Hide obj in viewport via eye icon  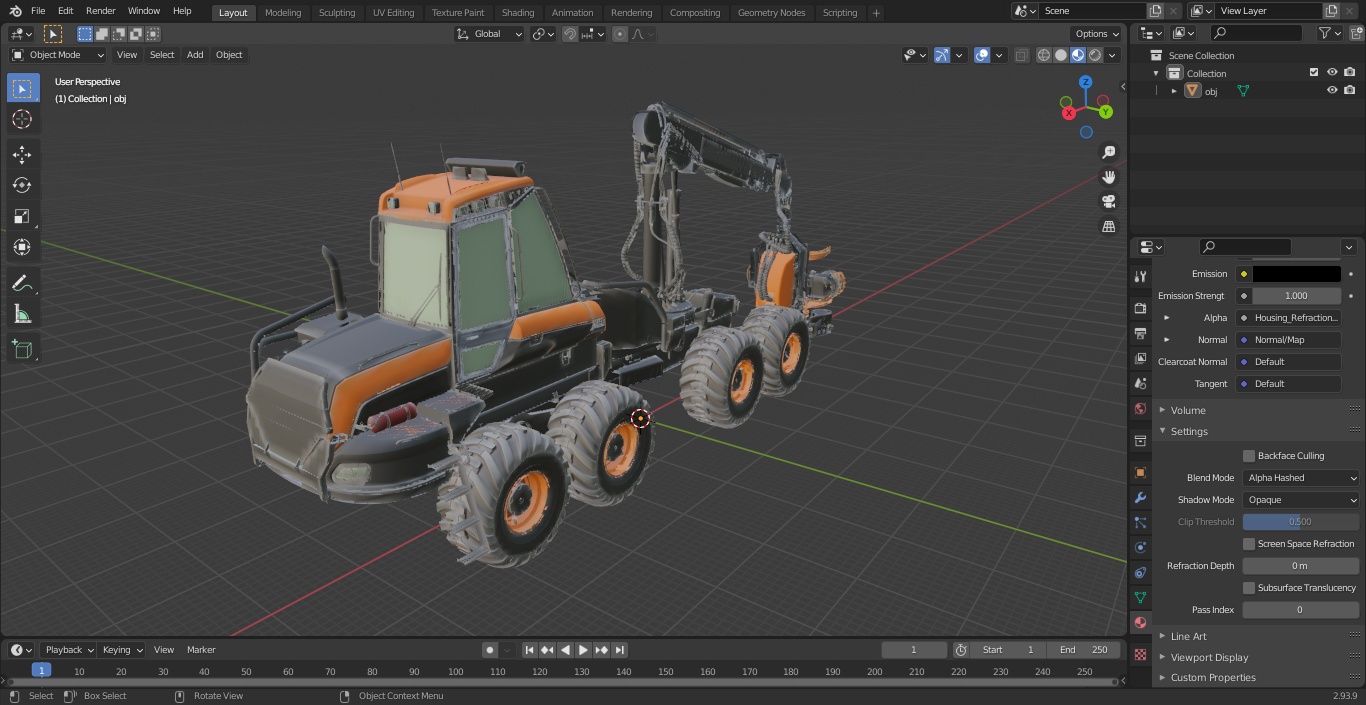1332,90
